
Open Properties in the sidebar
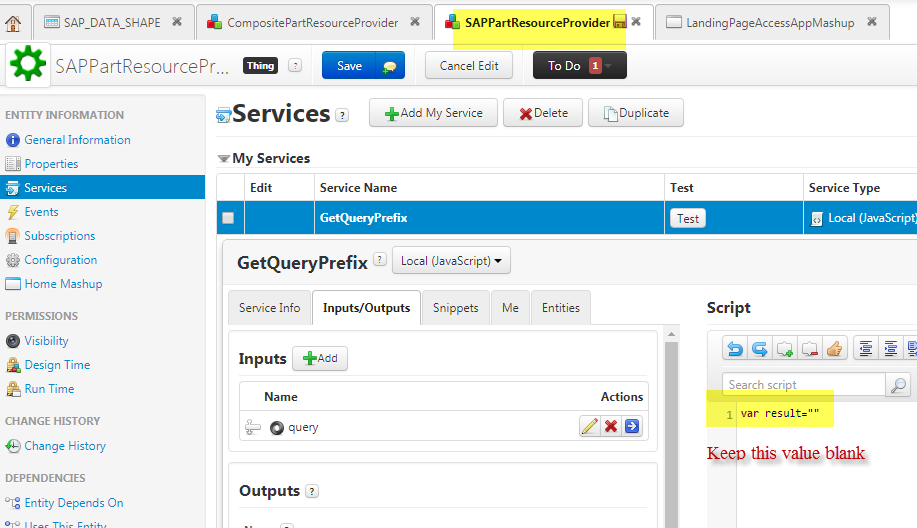pyautogui.click(x=51, y=164)
